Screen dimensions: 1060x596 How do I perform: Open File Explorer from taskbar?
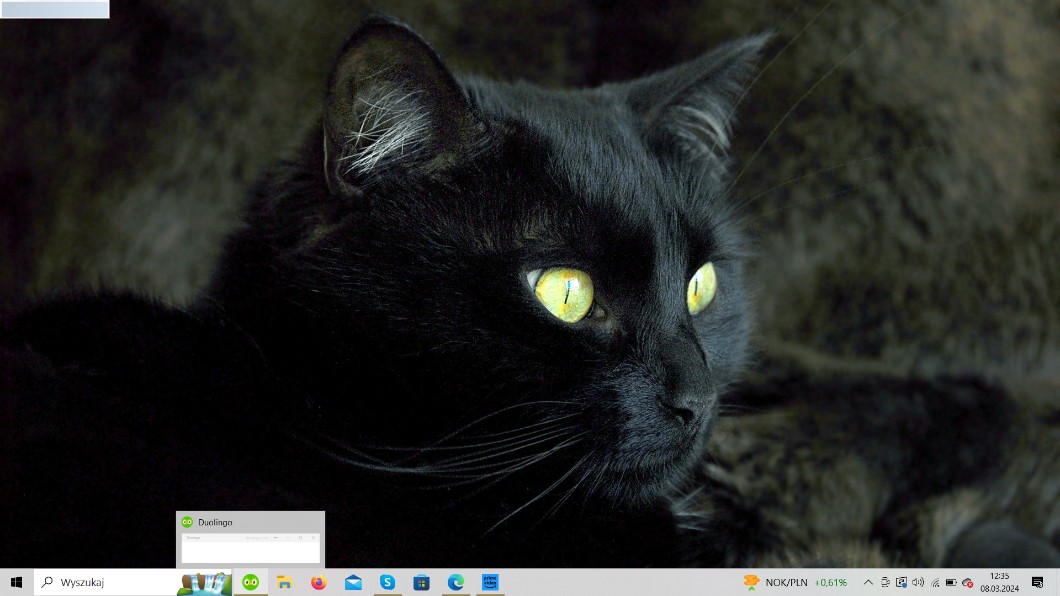(x=285, y=582)
